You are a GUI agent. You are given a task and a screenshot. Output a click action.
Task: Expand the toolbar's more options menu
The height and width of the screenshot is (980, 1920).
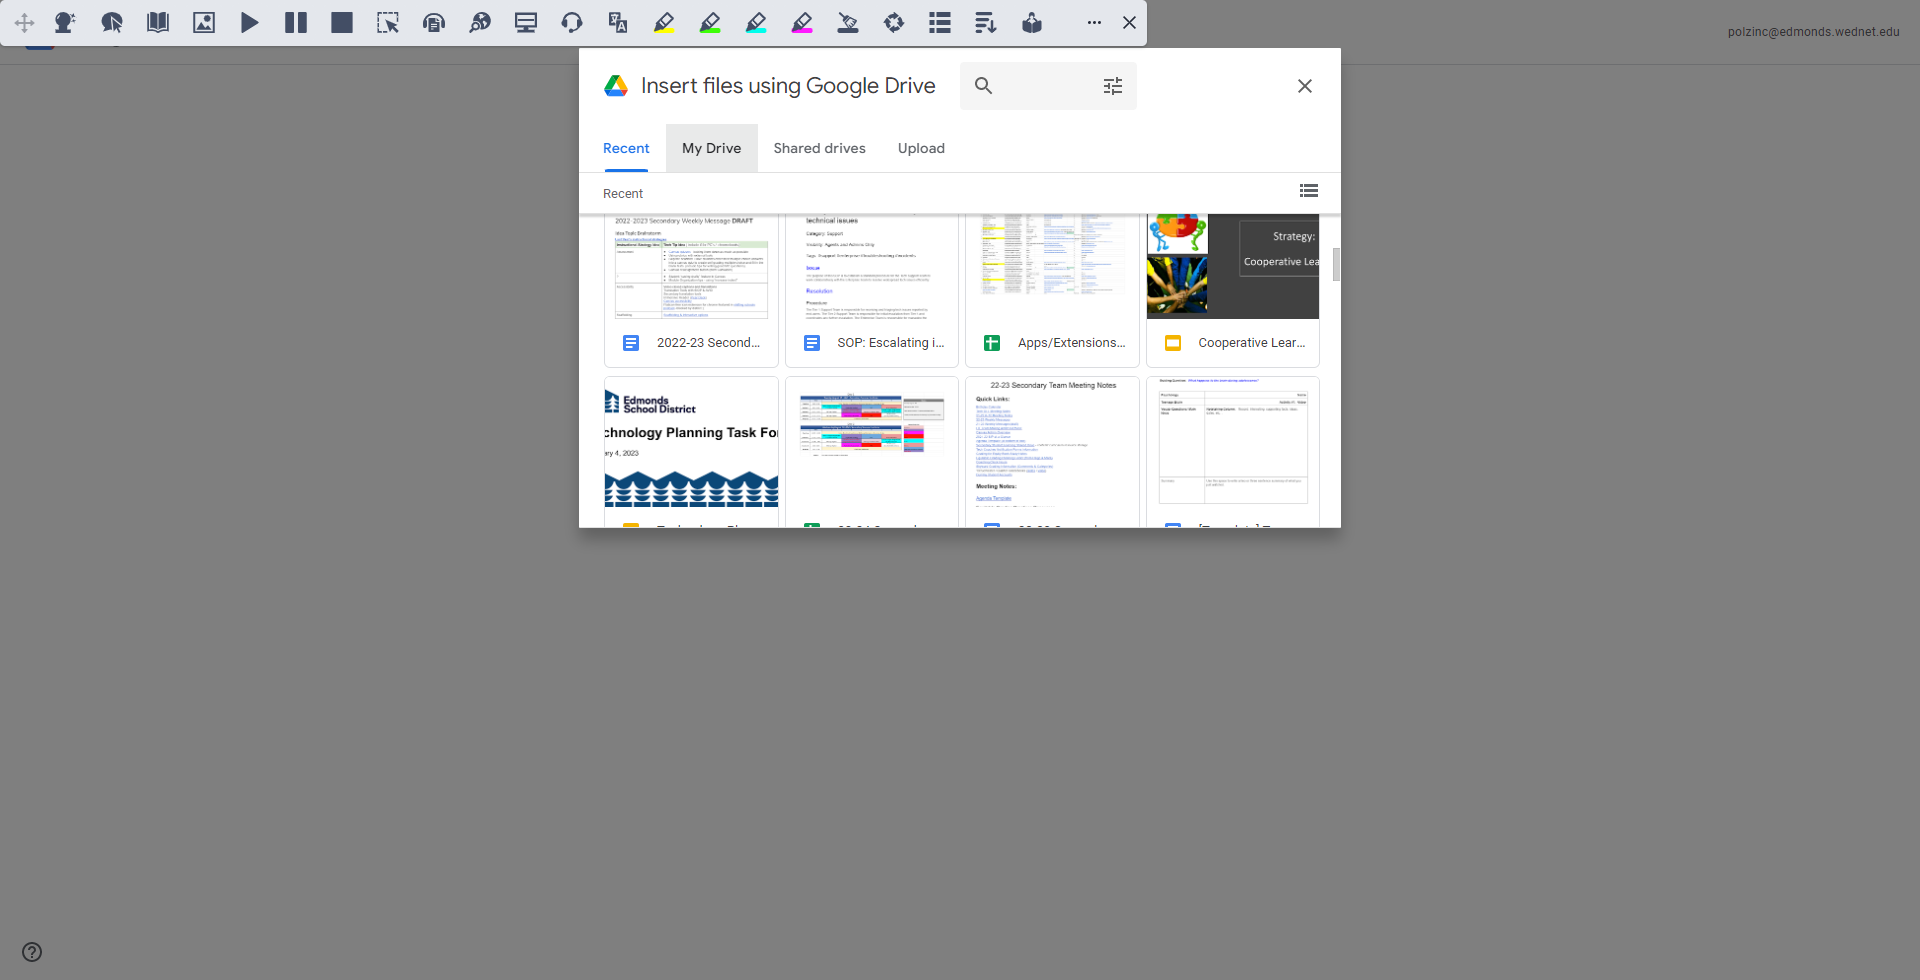pos(1094,23)
